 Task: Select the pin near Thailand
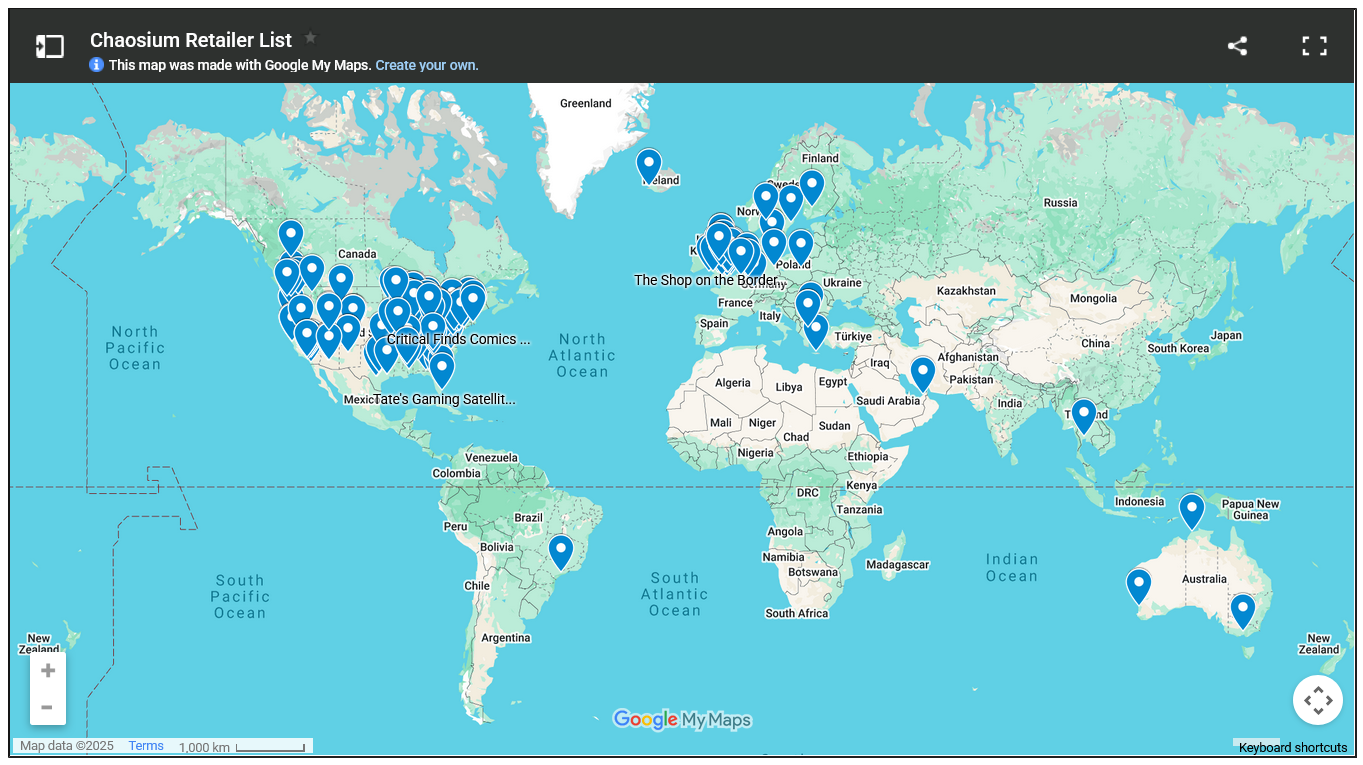pyautogui.click(x=1083, y=414)
